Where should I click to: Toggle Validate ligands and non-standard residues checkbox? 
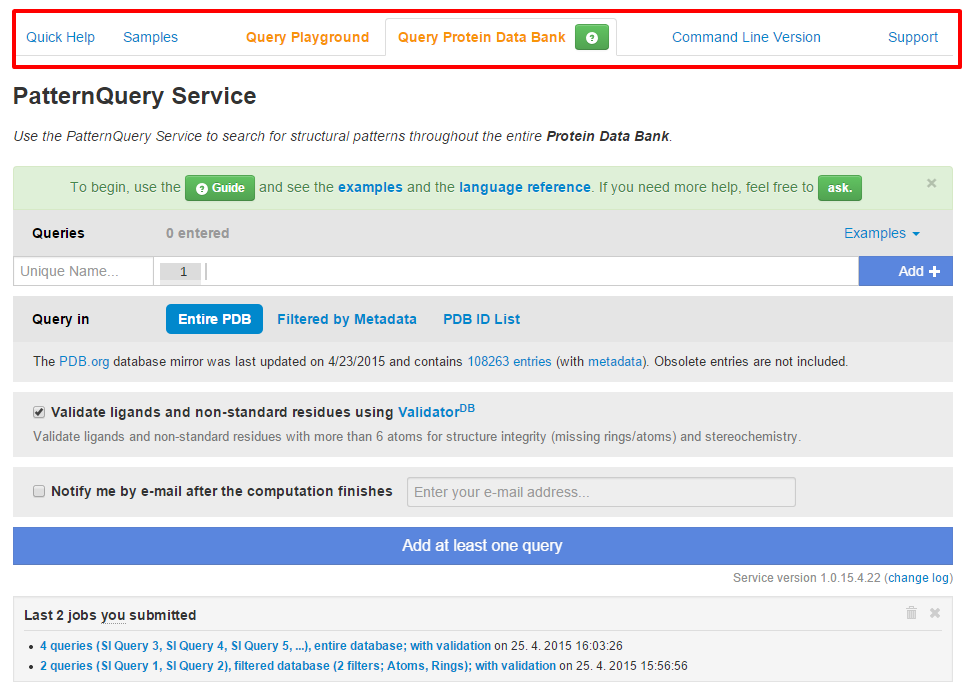[x=39, y=412]
